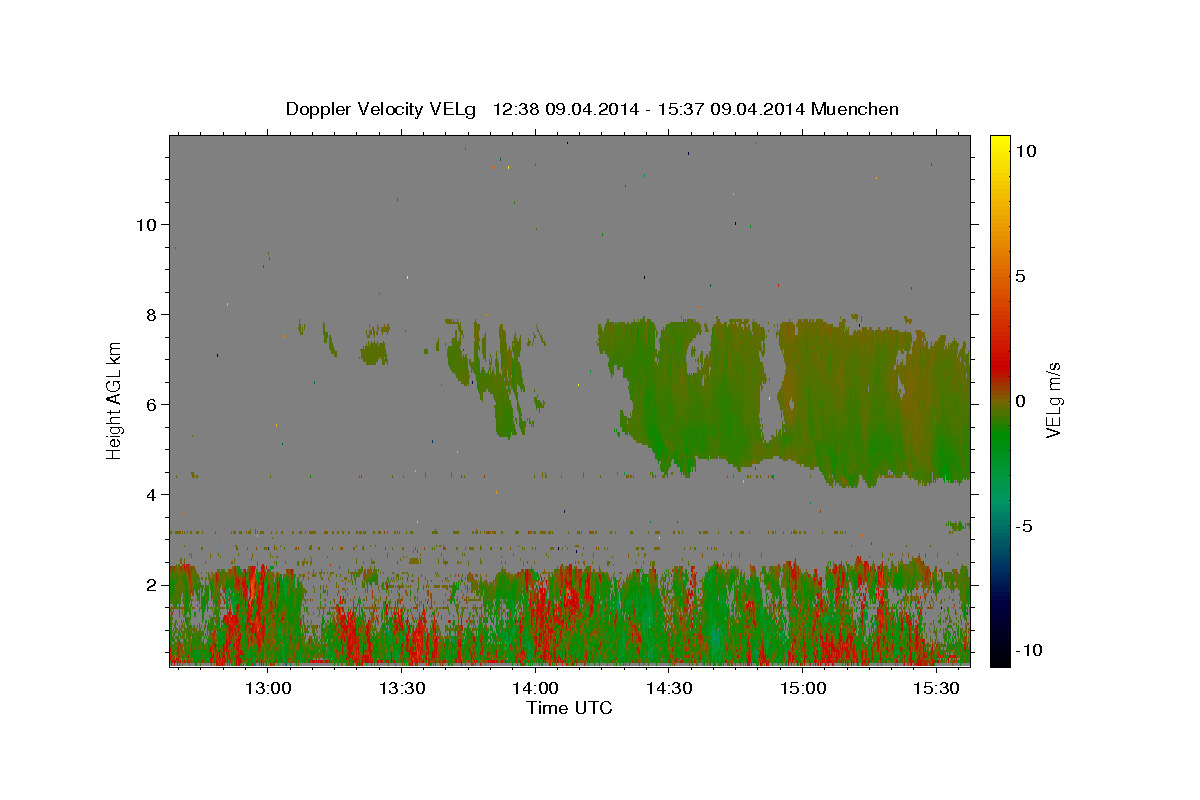Image resolution: width=1200 pixels, height=800 pixels.
Task: Click the yellow top of the colorbar
Action: click(x=999, y=146)
